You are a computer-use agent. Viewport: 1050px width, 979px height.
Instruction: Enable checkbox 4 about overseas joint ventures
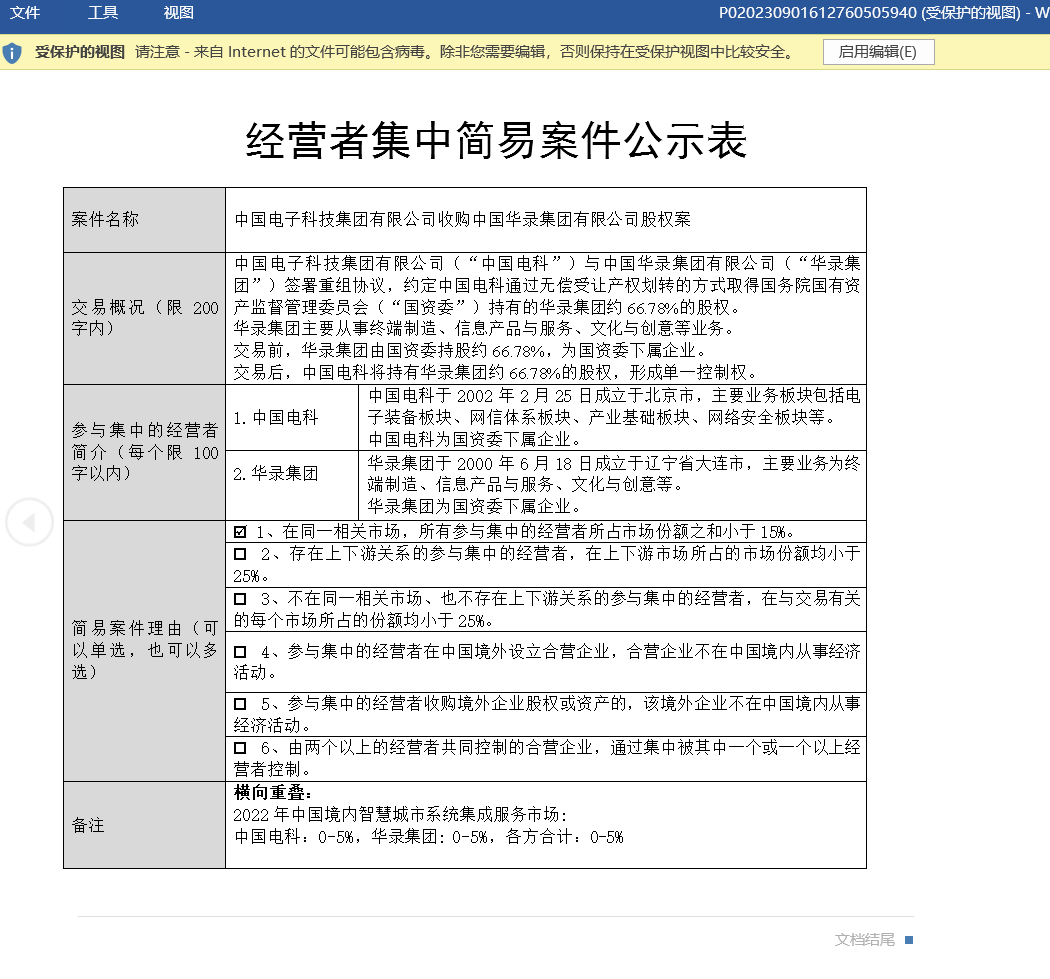click(x=240, y=651)
